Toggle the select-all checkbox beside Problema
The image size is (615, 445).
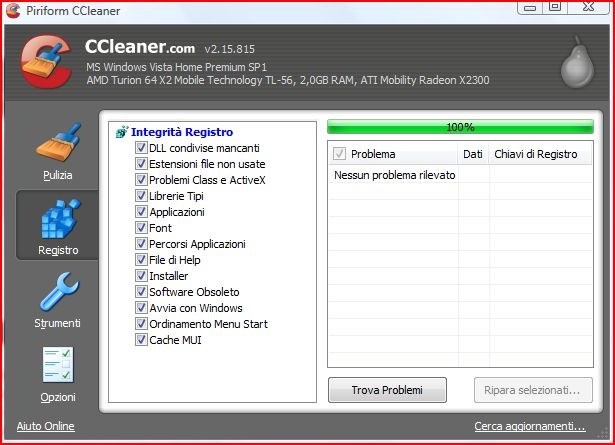coord(339,154)
